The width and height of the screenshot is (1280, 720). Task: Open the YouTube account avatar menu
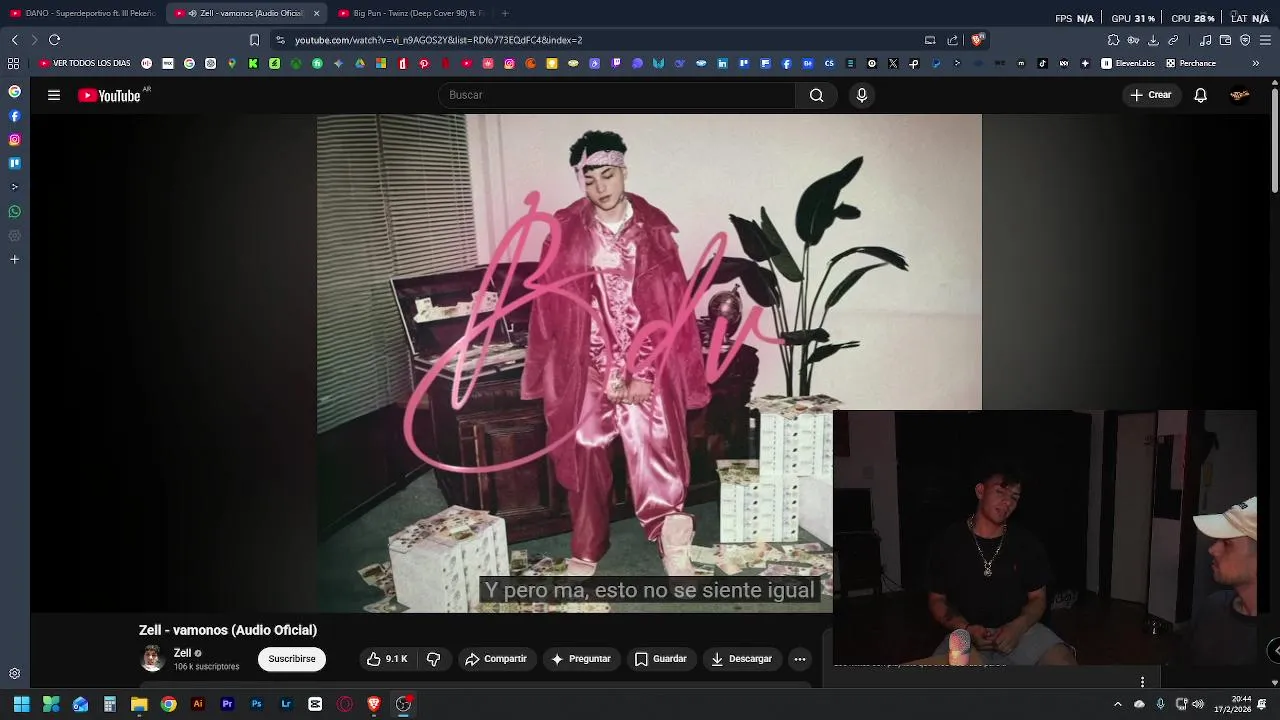tap(1240, 95)
